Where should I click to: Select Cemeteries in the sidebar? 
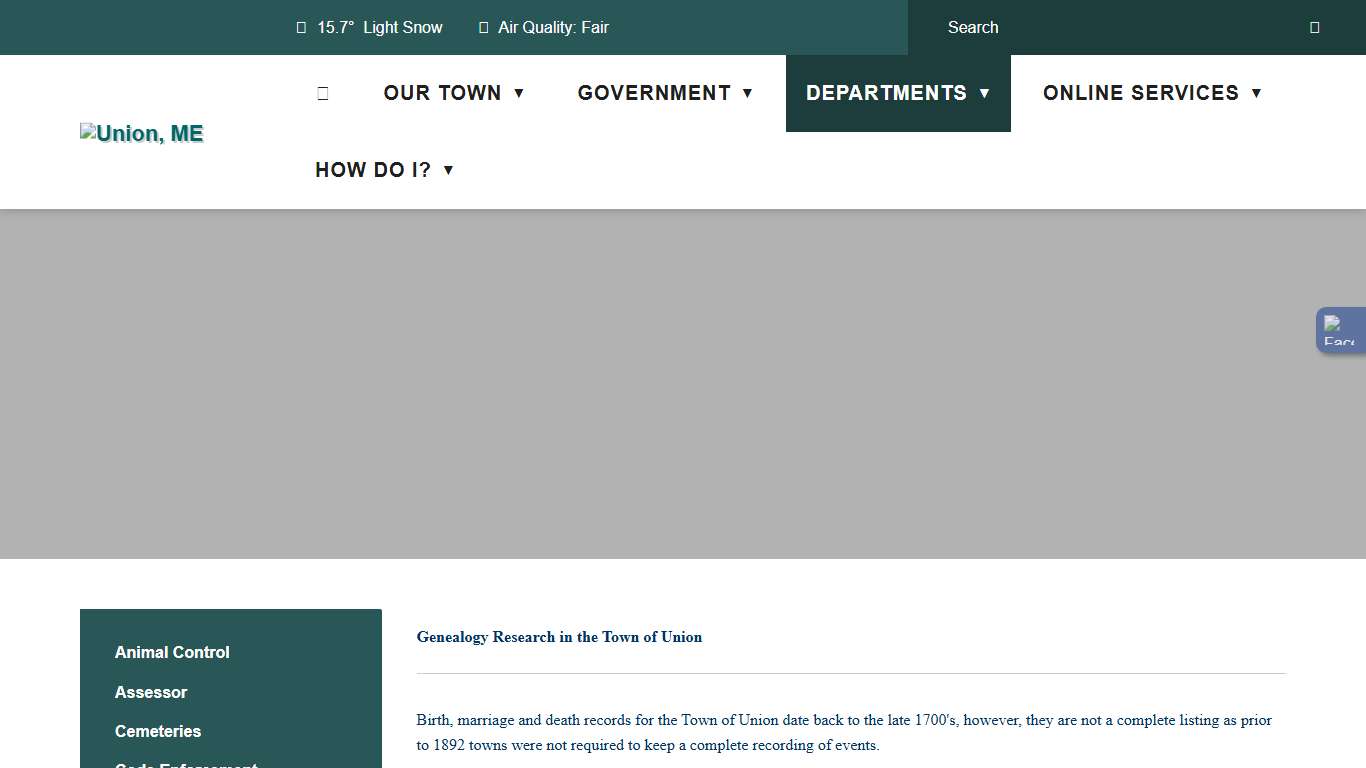click(158, 731)
